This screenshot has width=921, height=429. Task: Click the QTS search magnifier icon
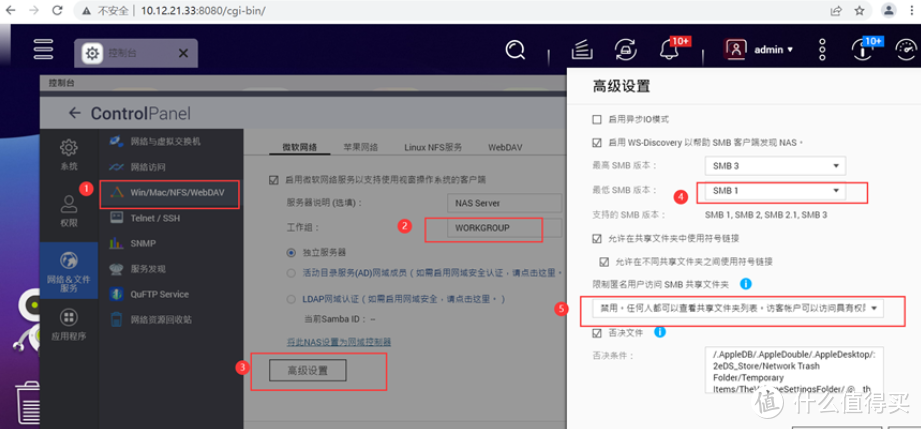pos(515,50)
